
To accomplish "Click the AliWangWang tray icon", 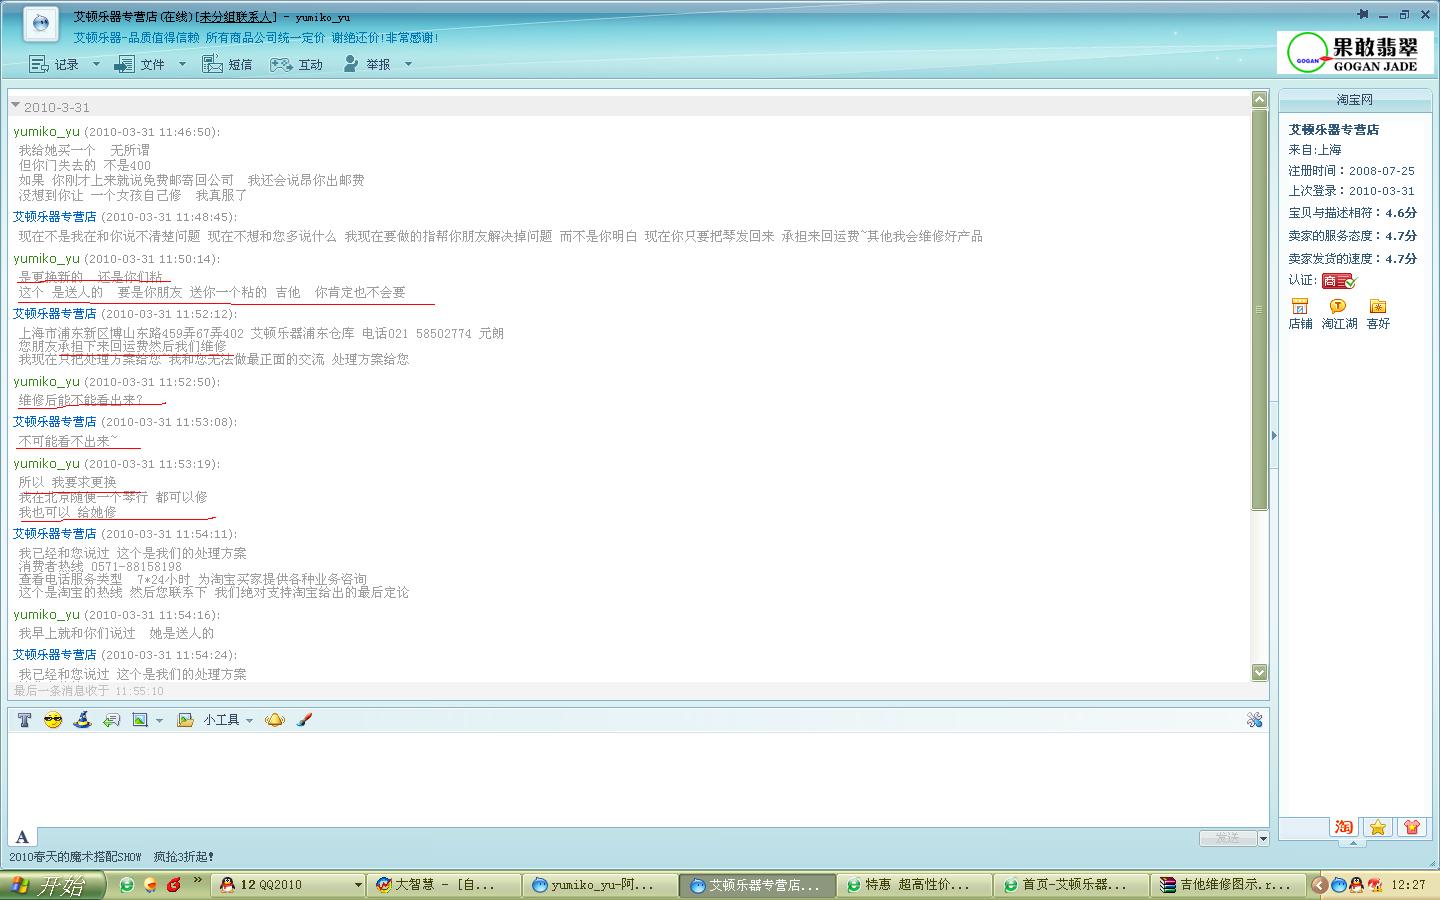I will point(1339,885).
